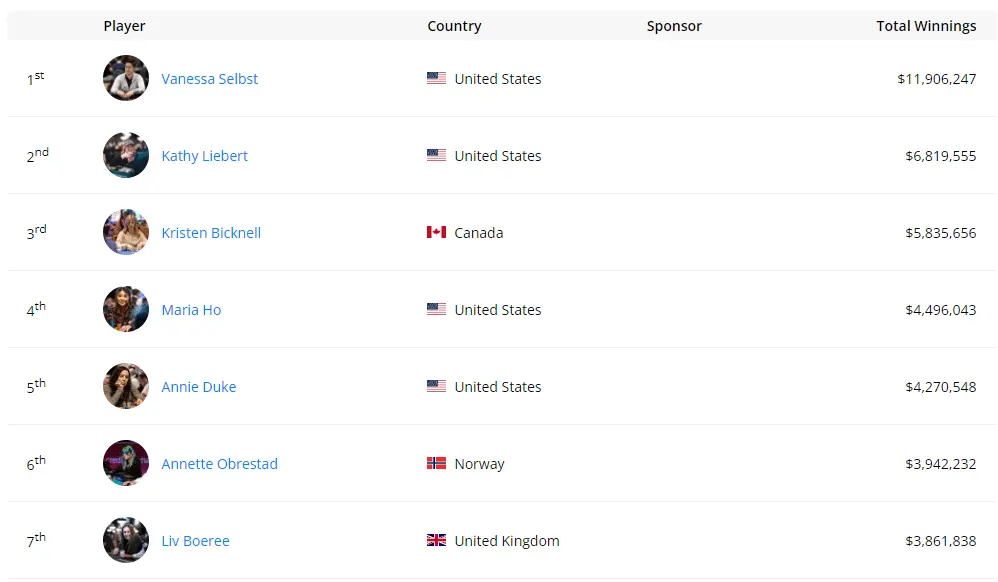Click US flag beside Vanessa Selbst
The image size is (998, 582).
point(436,78)
